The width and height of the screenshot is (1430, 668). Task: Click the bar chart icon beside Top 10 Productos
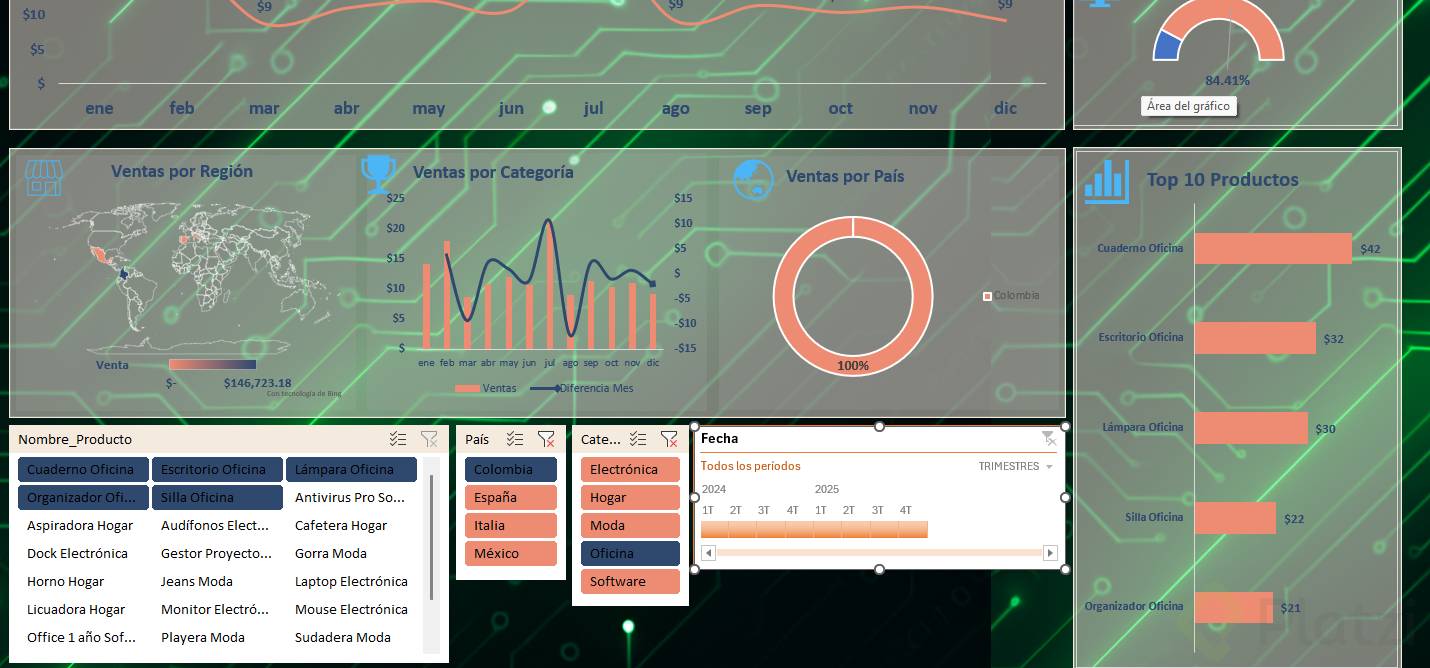(x=1107, y=181)
